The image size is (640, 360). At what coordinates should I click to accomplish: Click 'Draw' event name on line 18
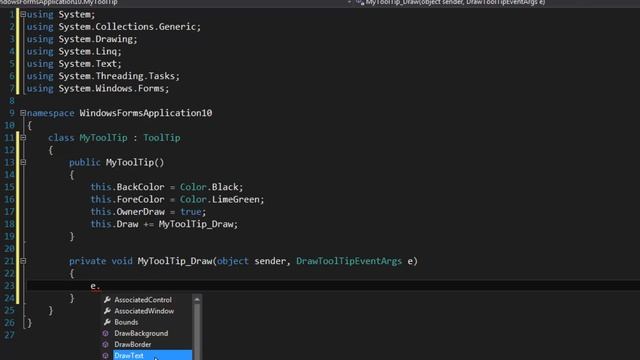[x=127, y=224]
